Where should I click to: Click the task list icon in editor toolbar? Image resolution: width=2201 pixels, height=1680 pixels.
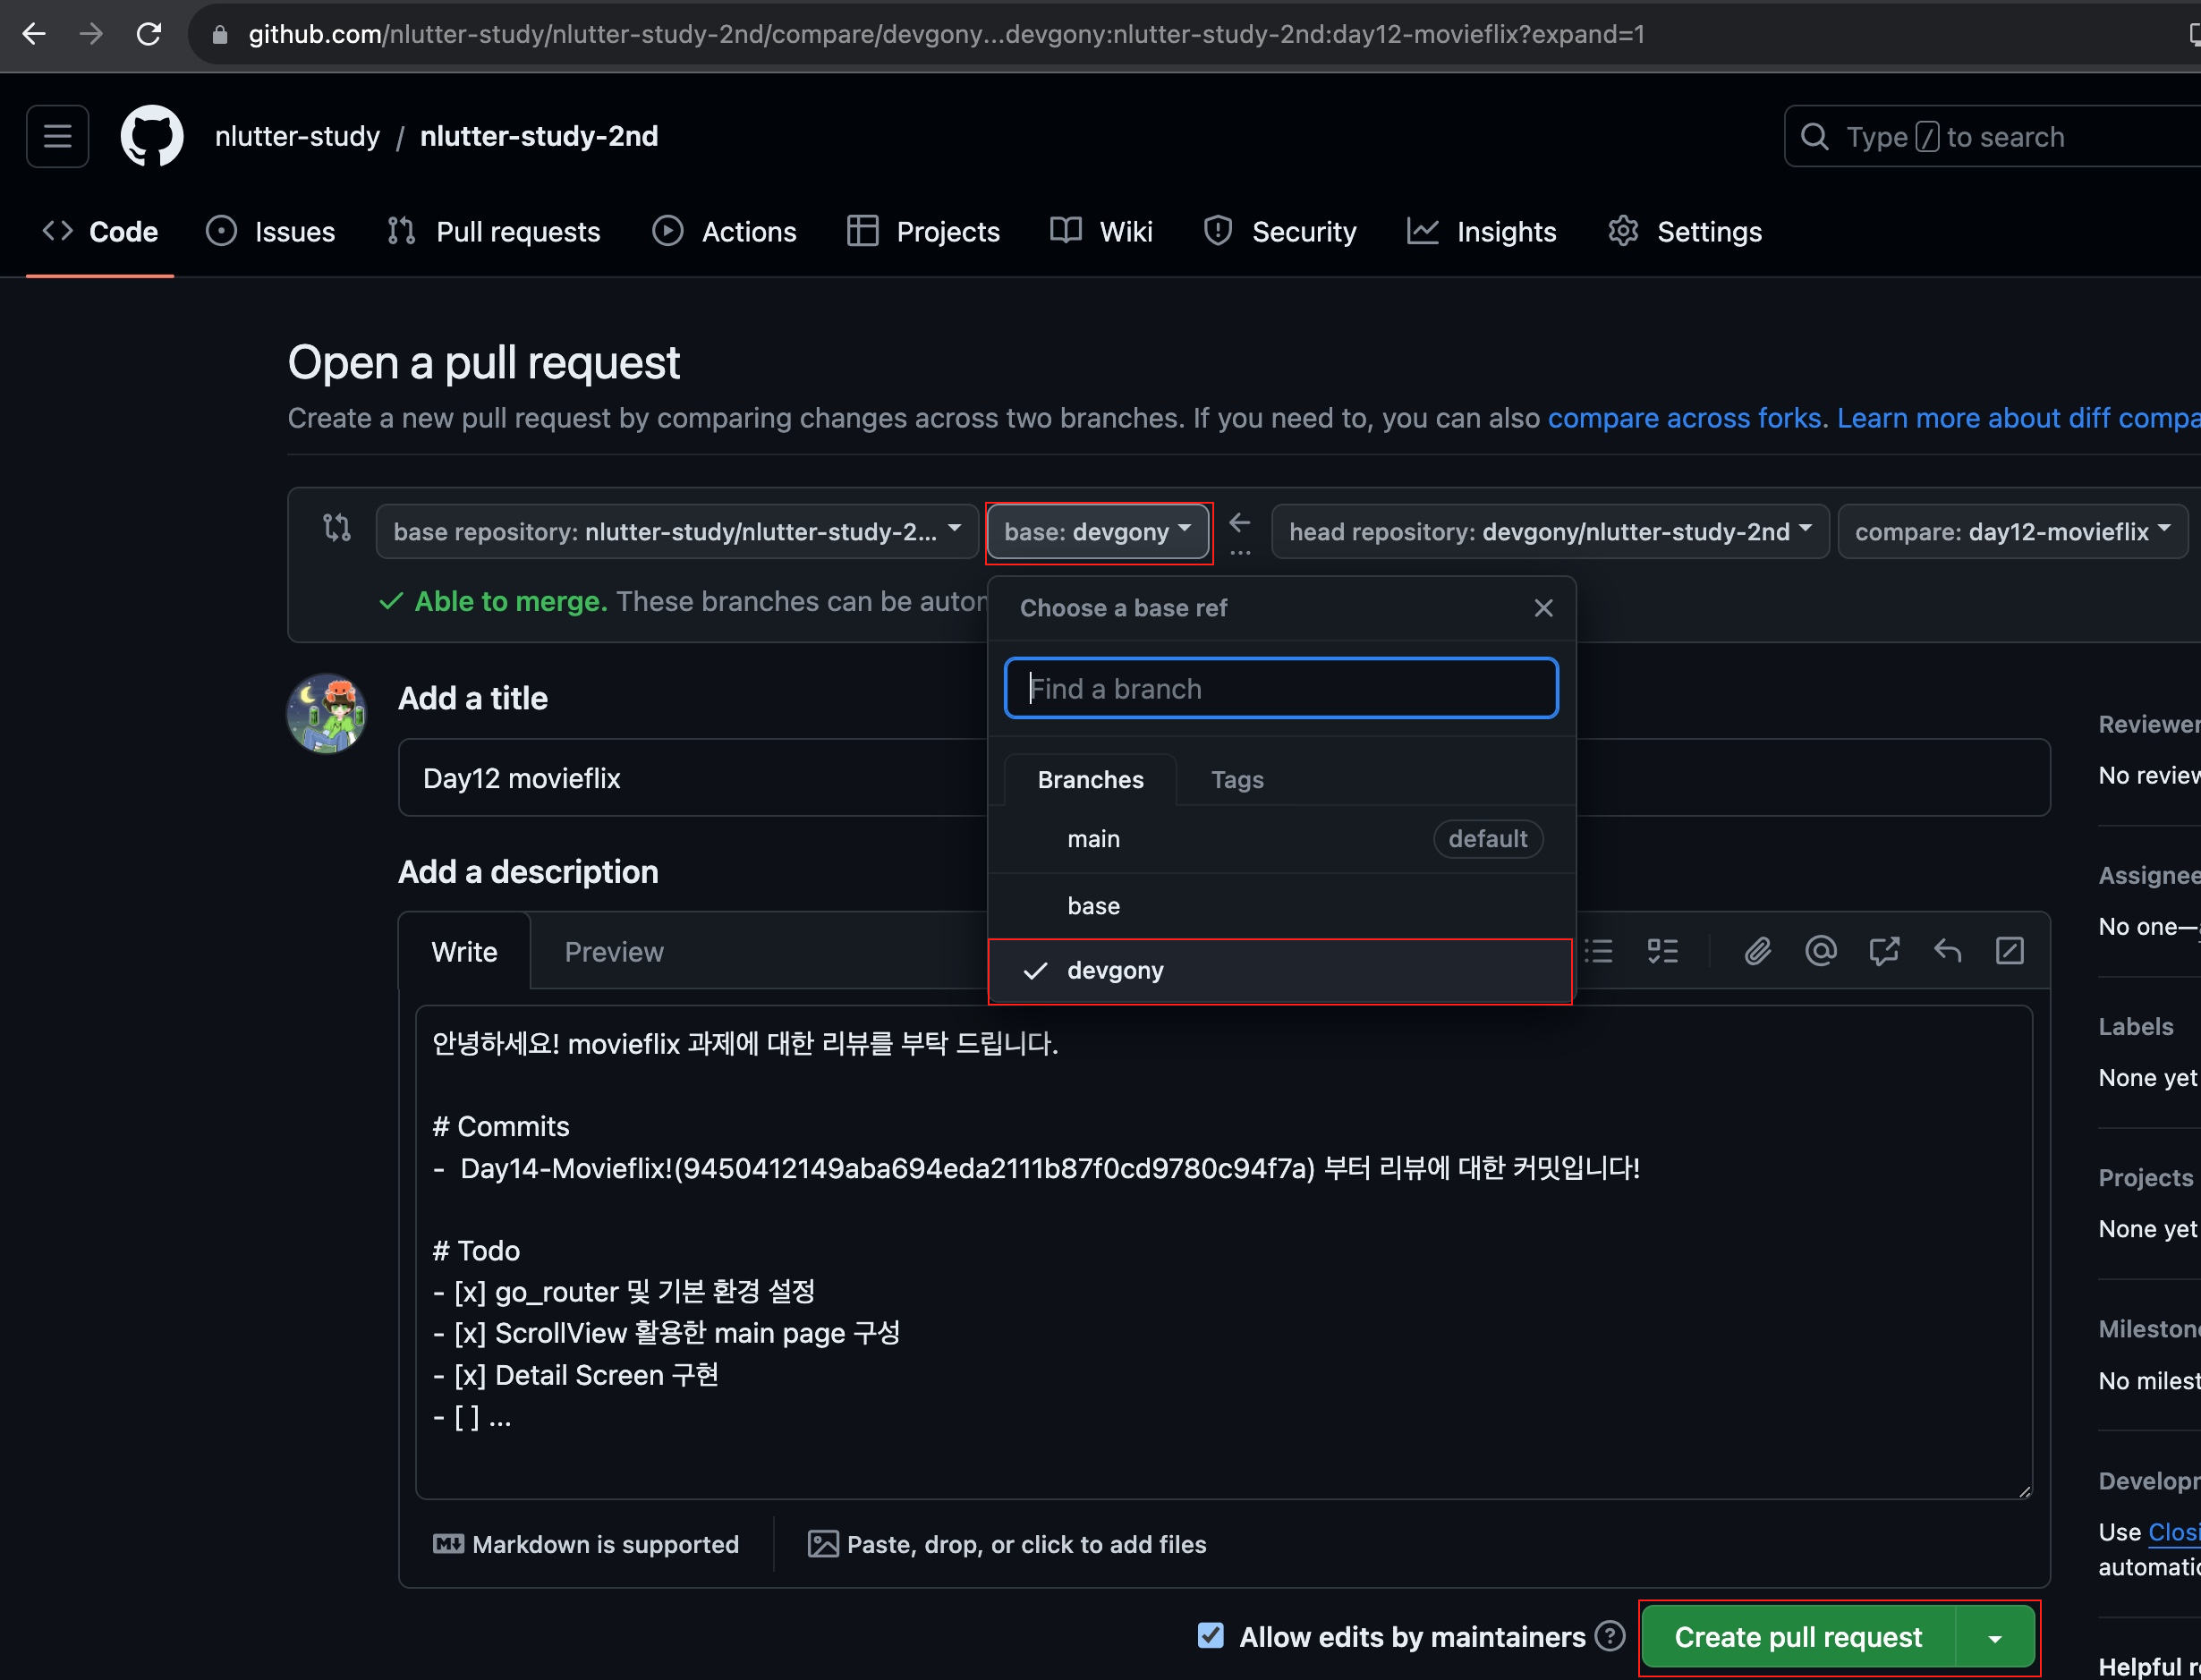(x=1662, y=951)
